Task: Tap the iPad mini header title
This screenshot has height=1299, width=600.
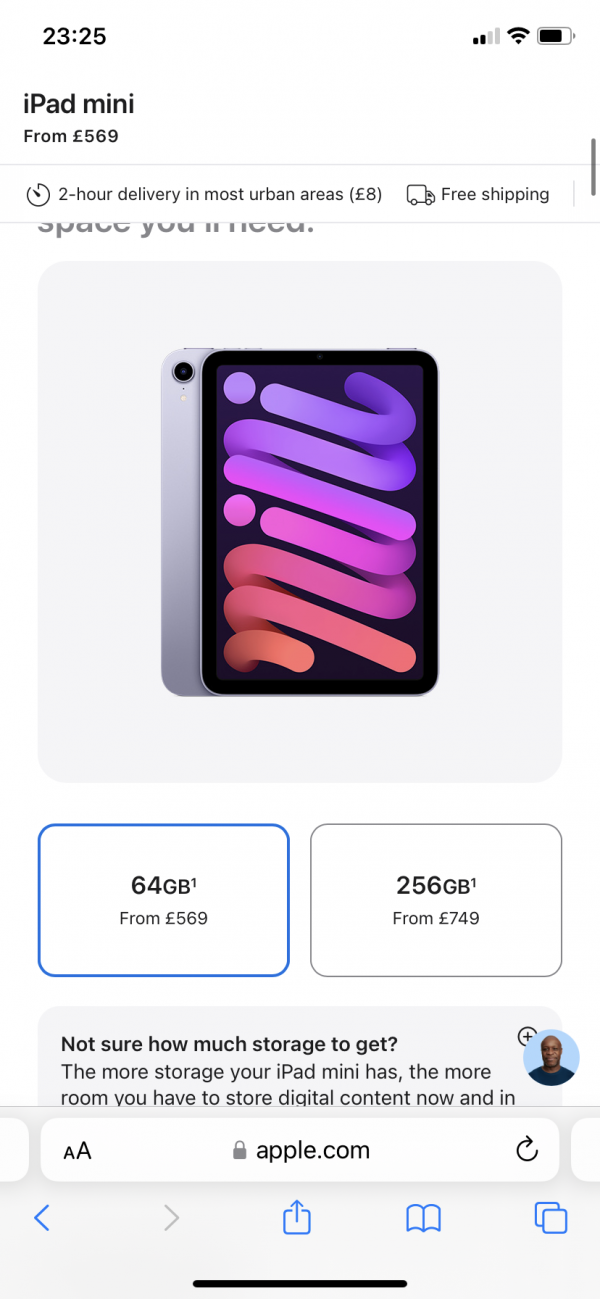Action: tap(78, 104)
